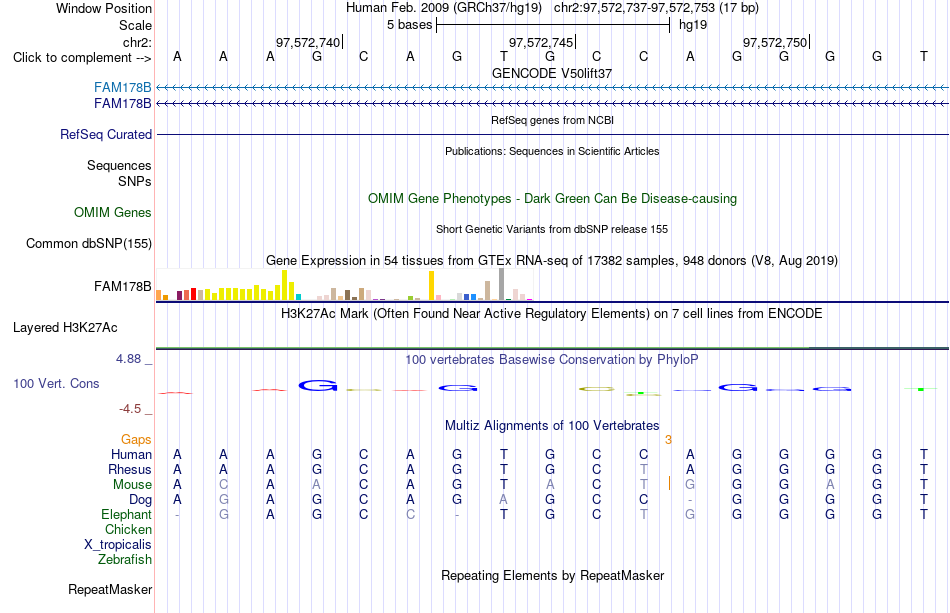This screenshot has width=950, height=613.
Task: Click 'Repeating Elements by RepeatMasker' title
Action: click(553, 575)
